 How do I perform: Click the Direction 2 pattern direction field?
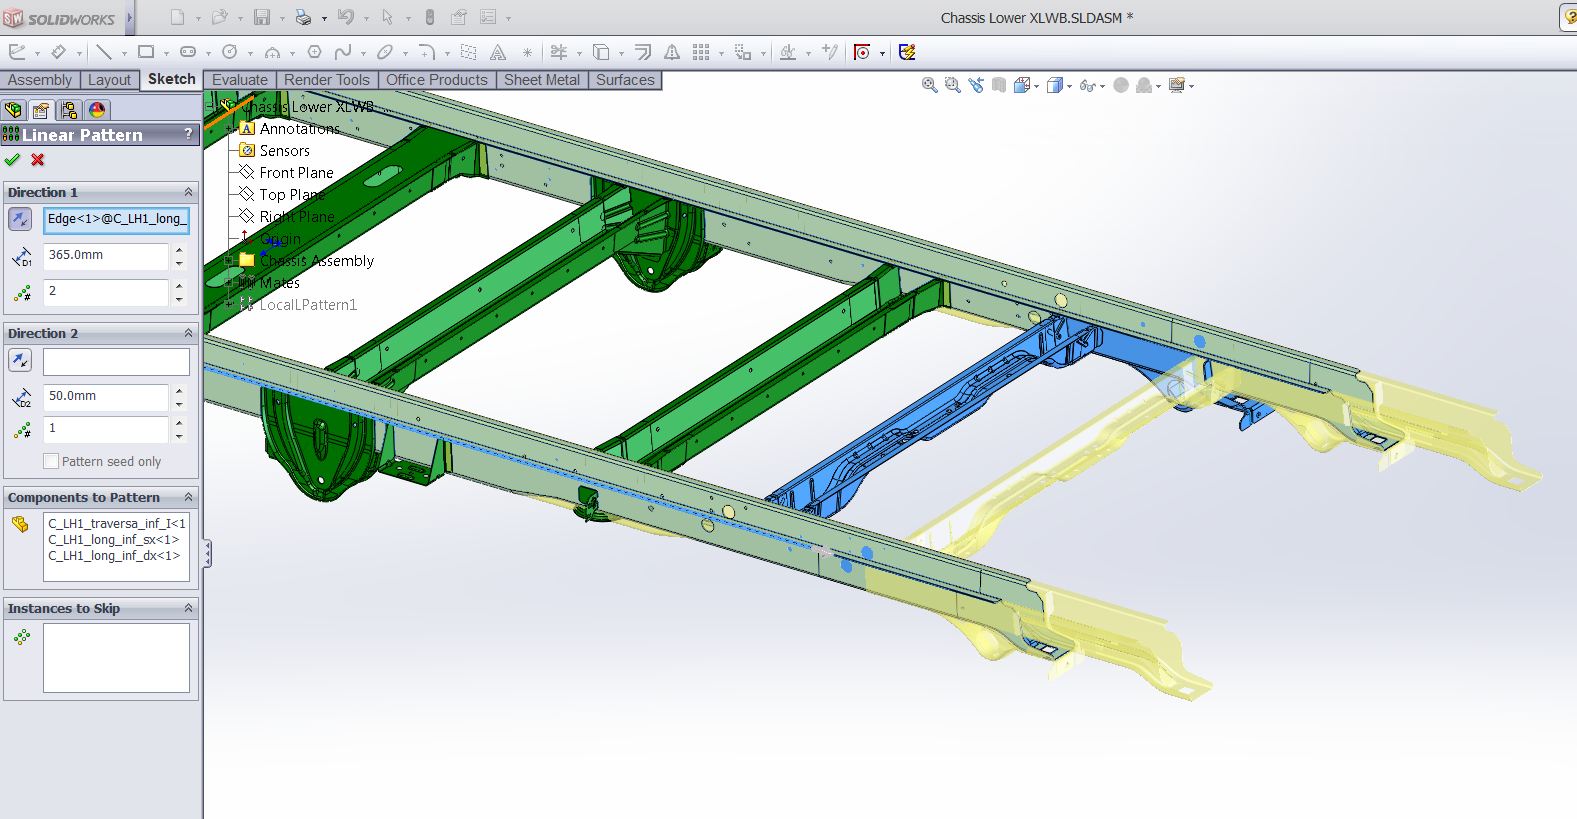tap(116, 362)
